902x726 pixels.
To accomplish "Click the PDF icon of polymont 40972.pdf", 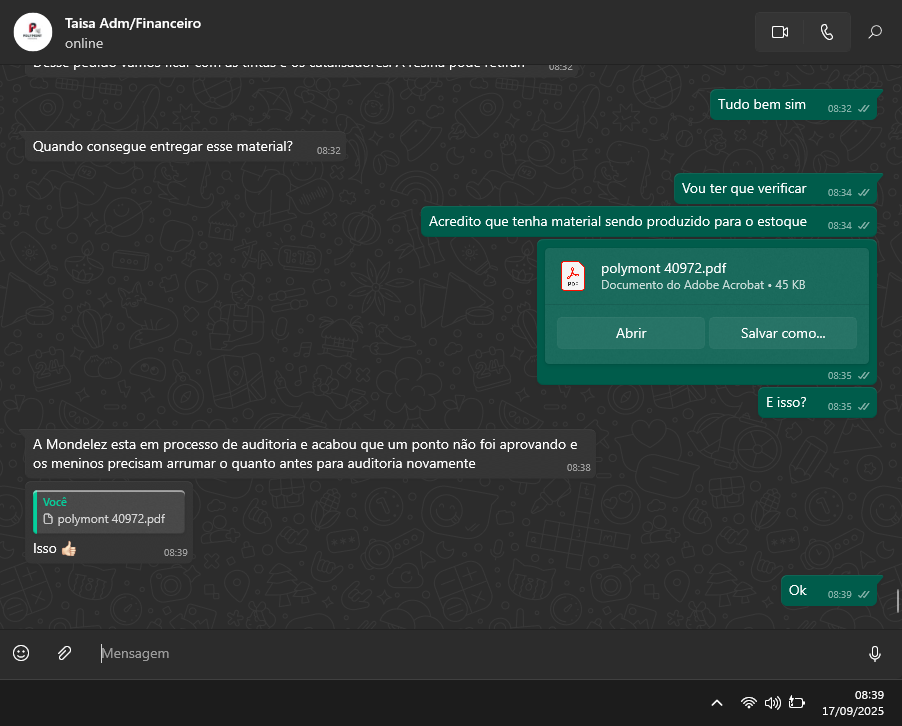I will click(572, 276).
